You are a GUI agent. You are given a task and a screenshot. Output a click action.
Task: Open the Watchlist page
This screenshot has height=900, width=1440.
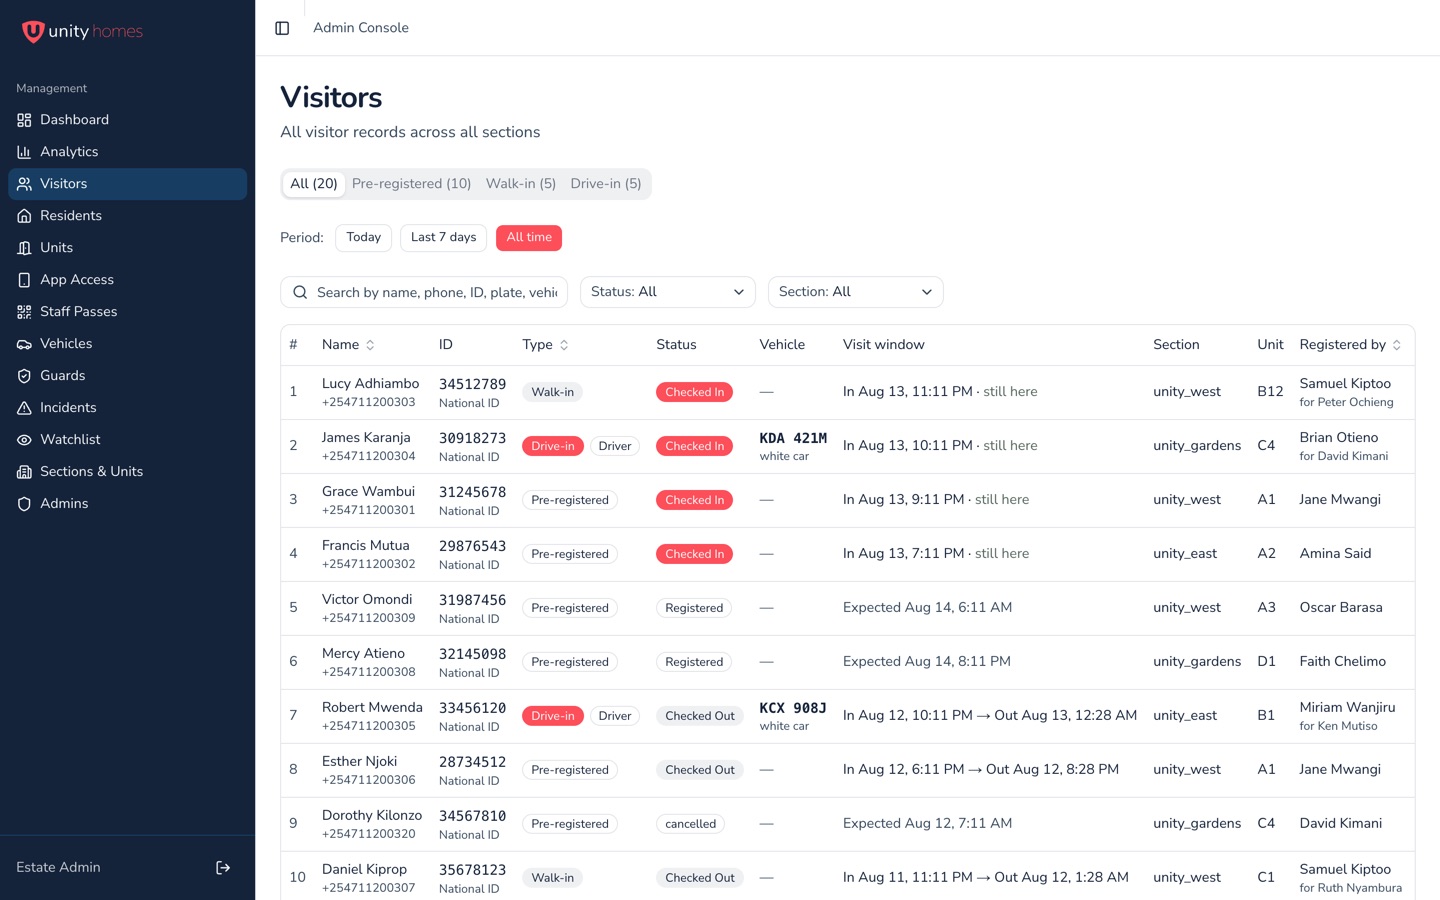(128, 440)
